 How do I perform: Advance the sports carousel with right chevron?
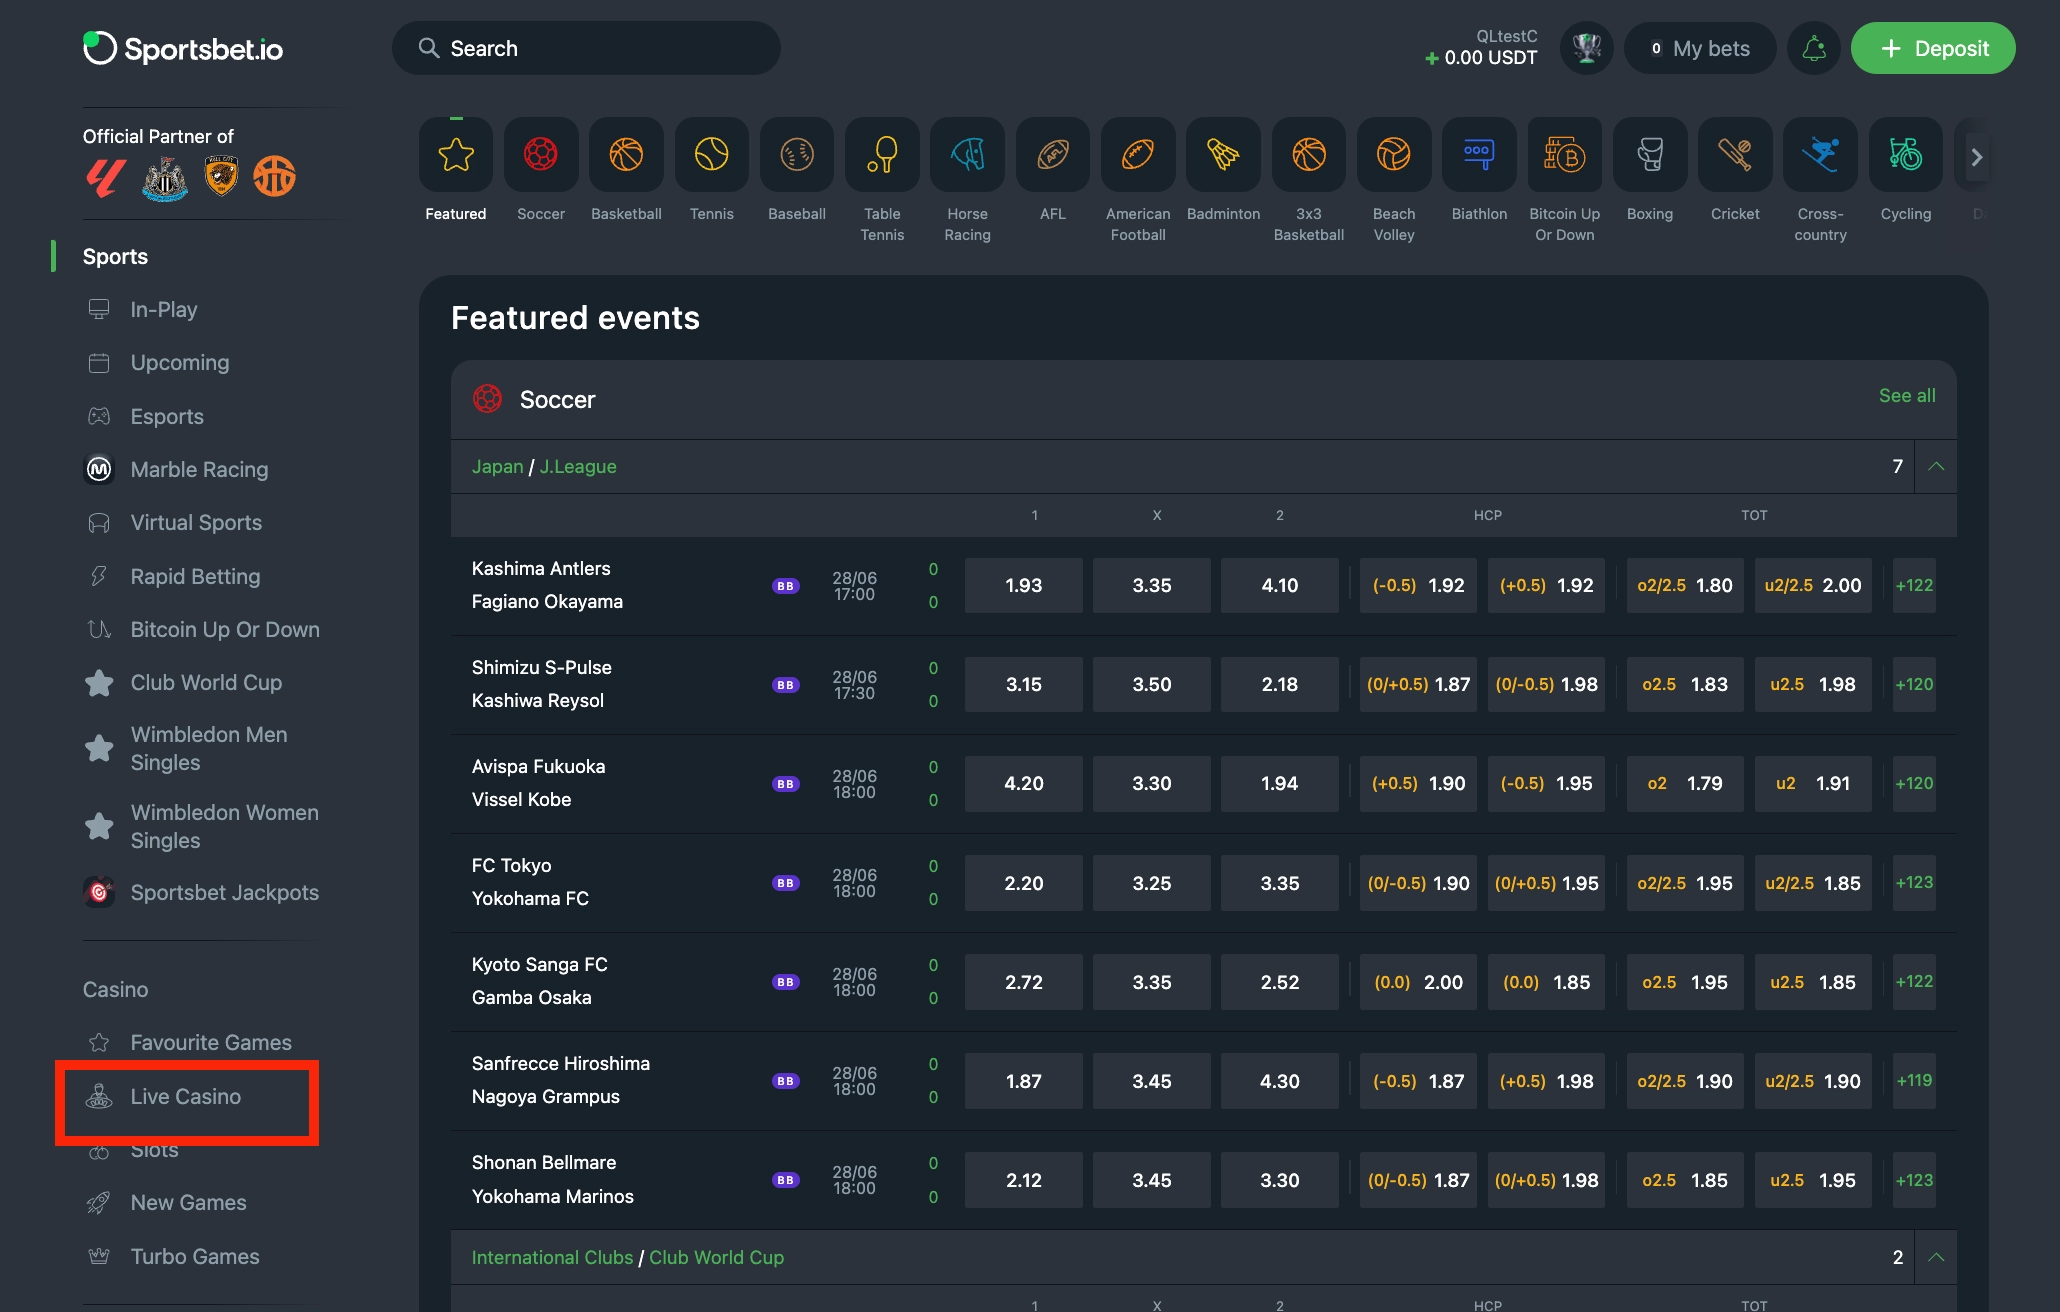pos(1976,157)
